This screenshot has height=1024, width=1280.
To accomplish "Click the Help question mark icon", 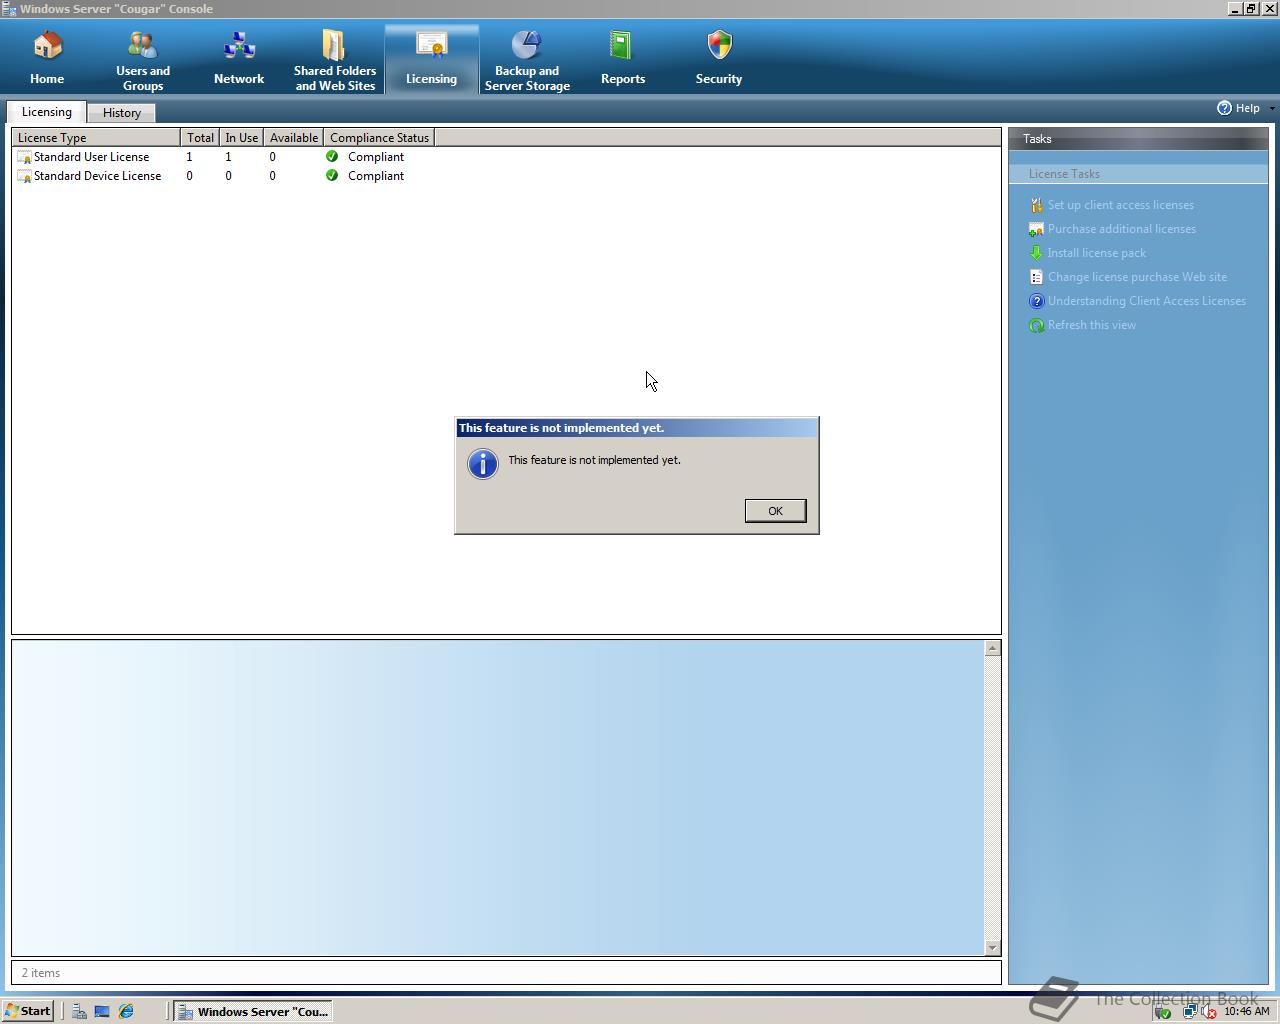I will [x=1224, y=108].
